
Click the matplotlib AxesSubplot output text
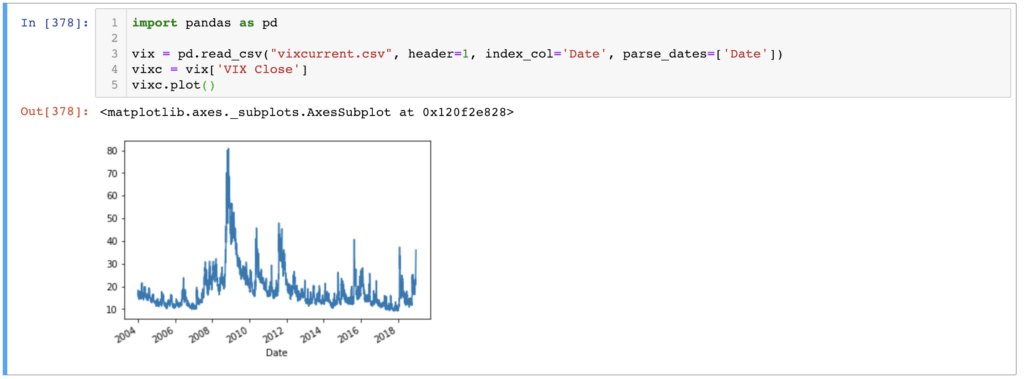[x=307, y=112]
